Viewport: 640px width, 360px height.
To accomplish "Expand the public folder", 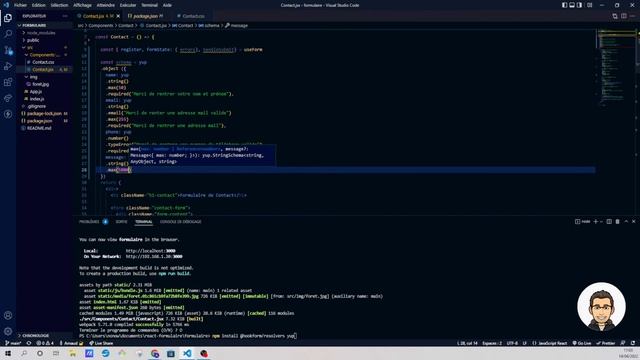I will click(x=45, y=40).
